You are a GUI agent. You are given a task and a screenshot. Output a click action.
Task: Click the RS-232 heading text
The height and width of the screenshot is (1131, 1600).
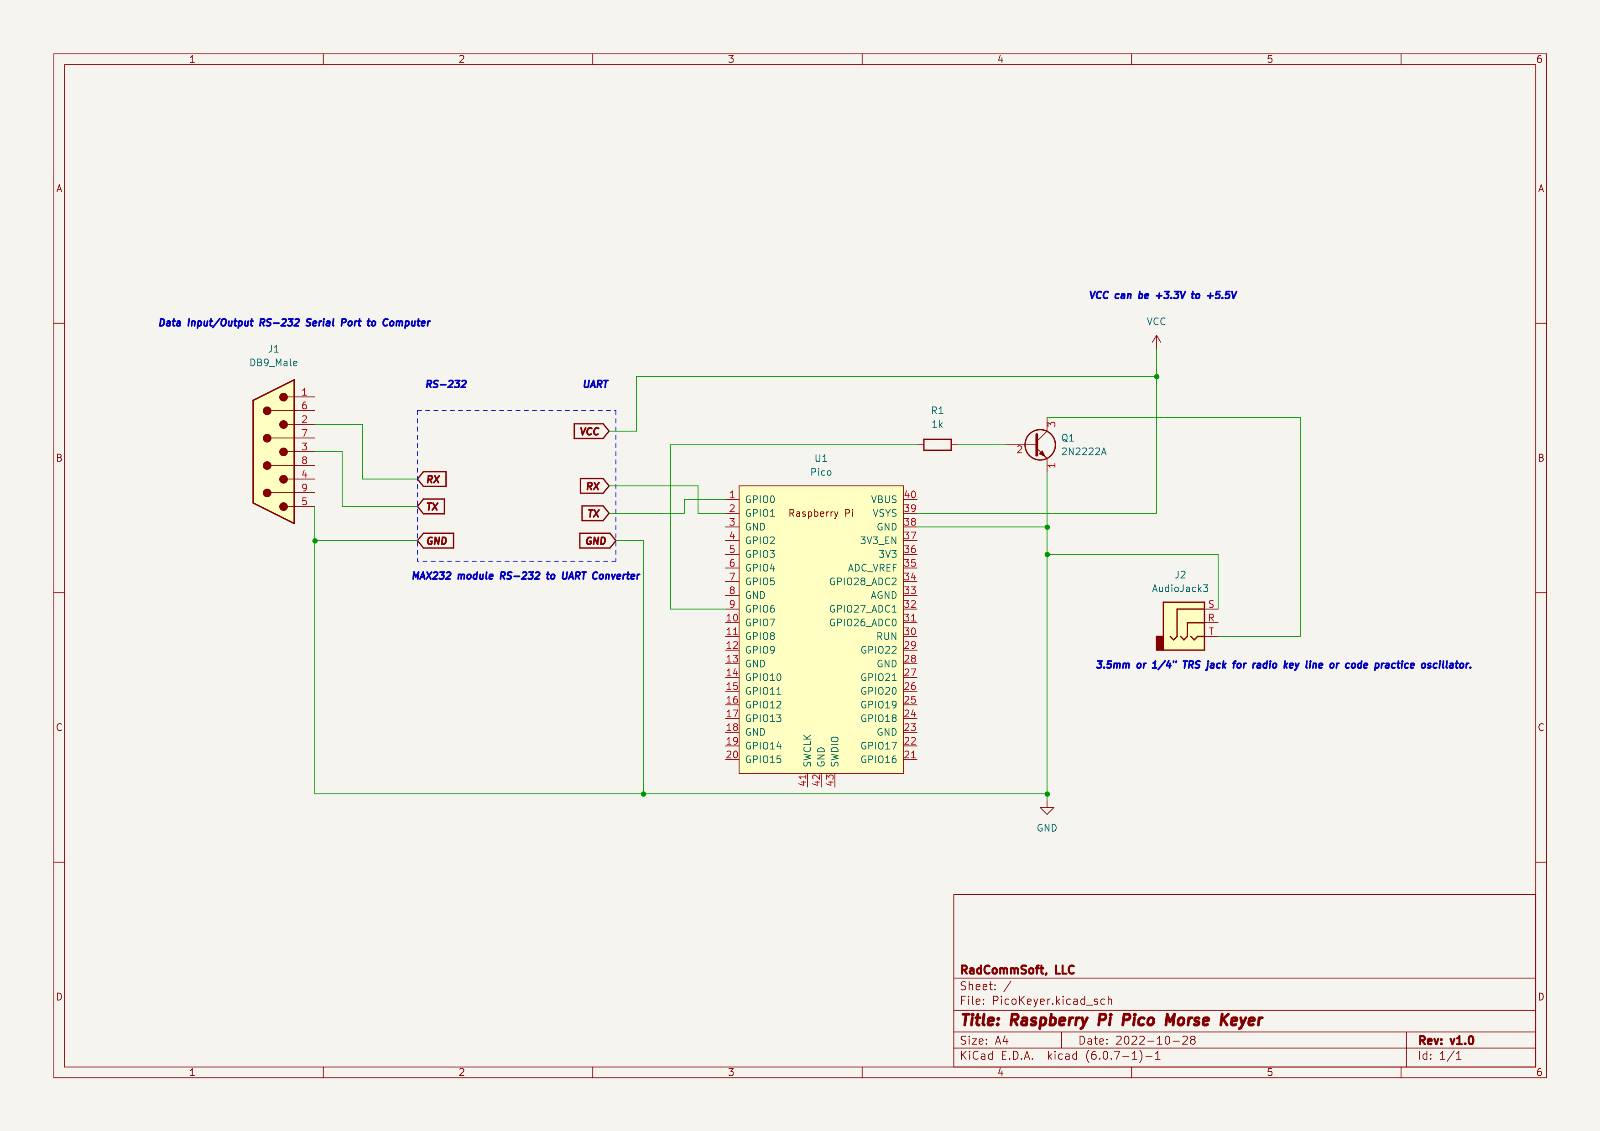446,384
